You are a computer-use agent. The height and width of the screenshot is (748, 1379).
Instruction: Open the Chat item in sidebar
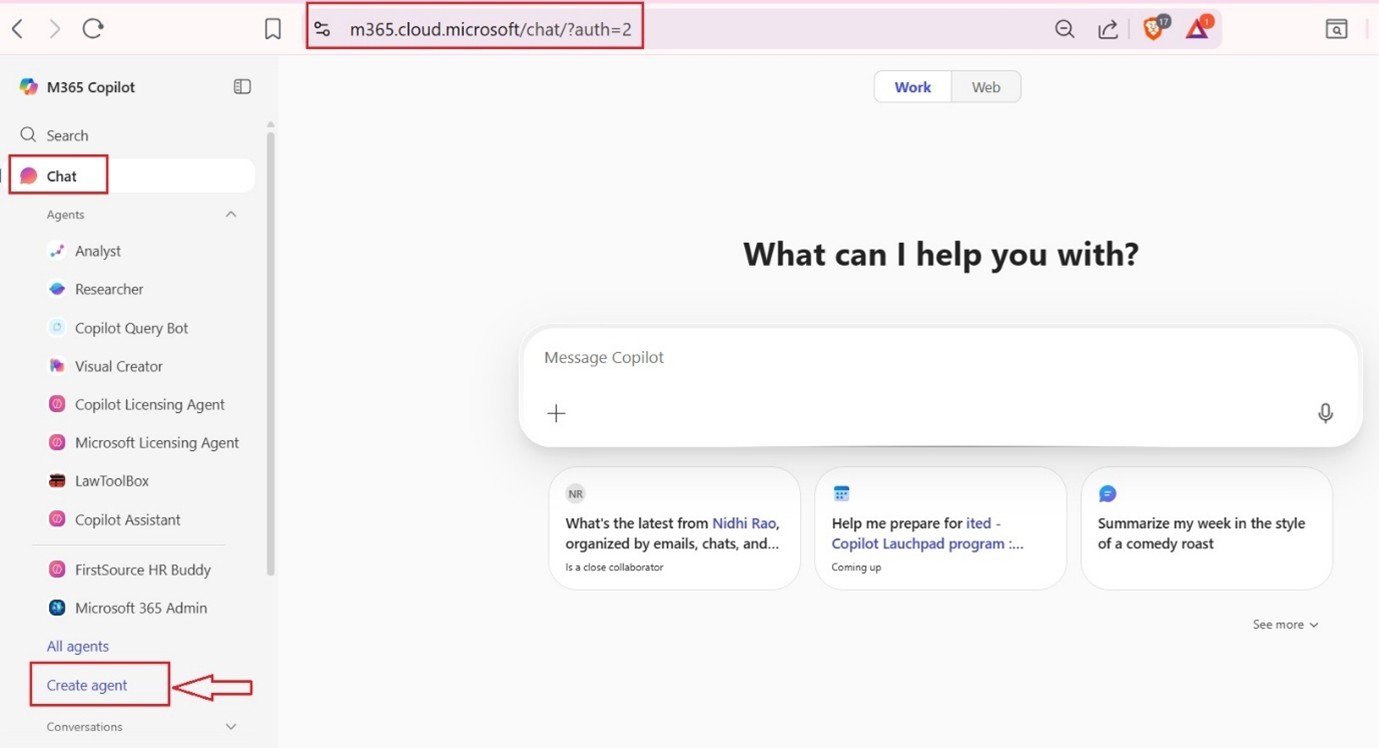pos(132,176)
